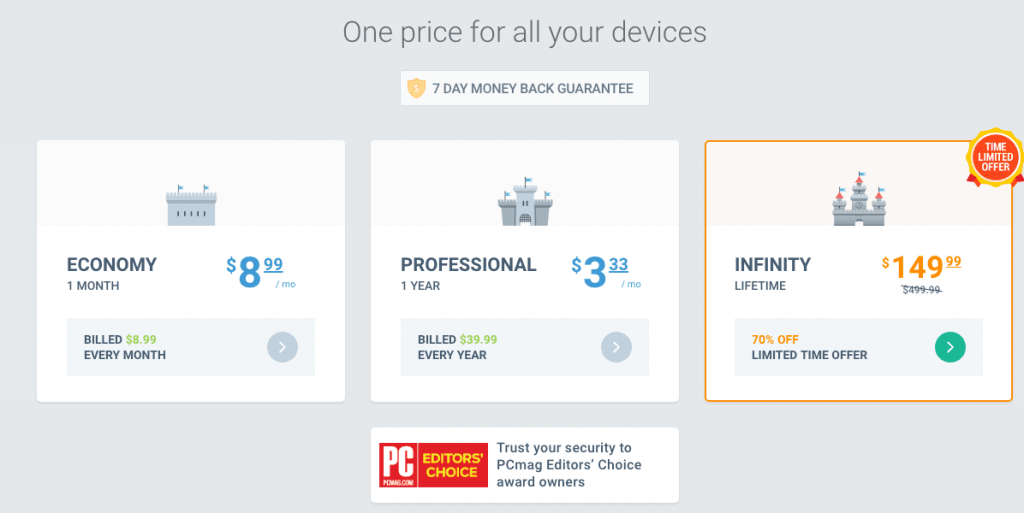This screenshot has width=1024, height=513.
Task: Click the 7 Day Money Back Guarantee badge
Action: click(524, 88)
